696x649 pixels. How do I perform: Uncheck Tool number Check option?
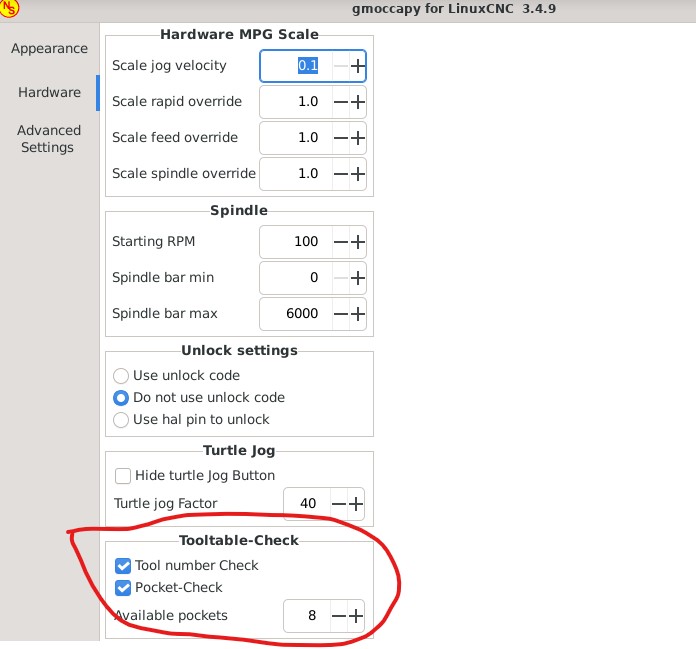coord(123,566)
